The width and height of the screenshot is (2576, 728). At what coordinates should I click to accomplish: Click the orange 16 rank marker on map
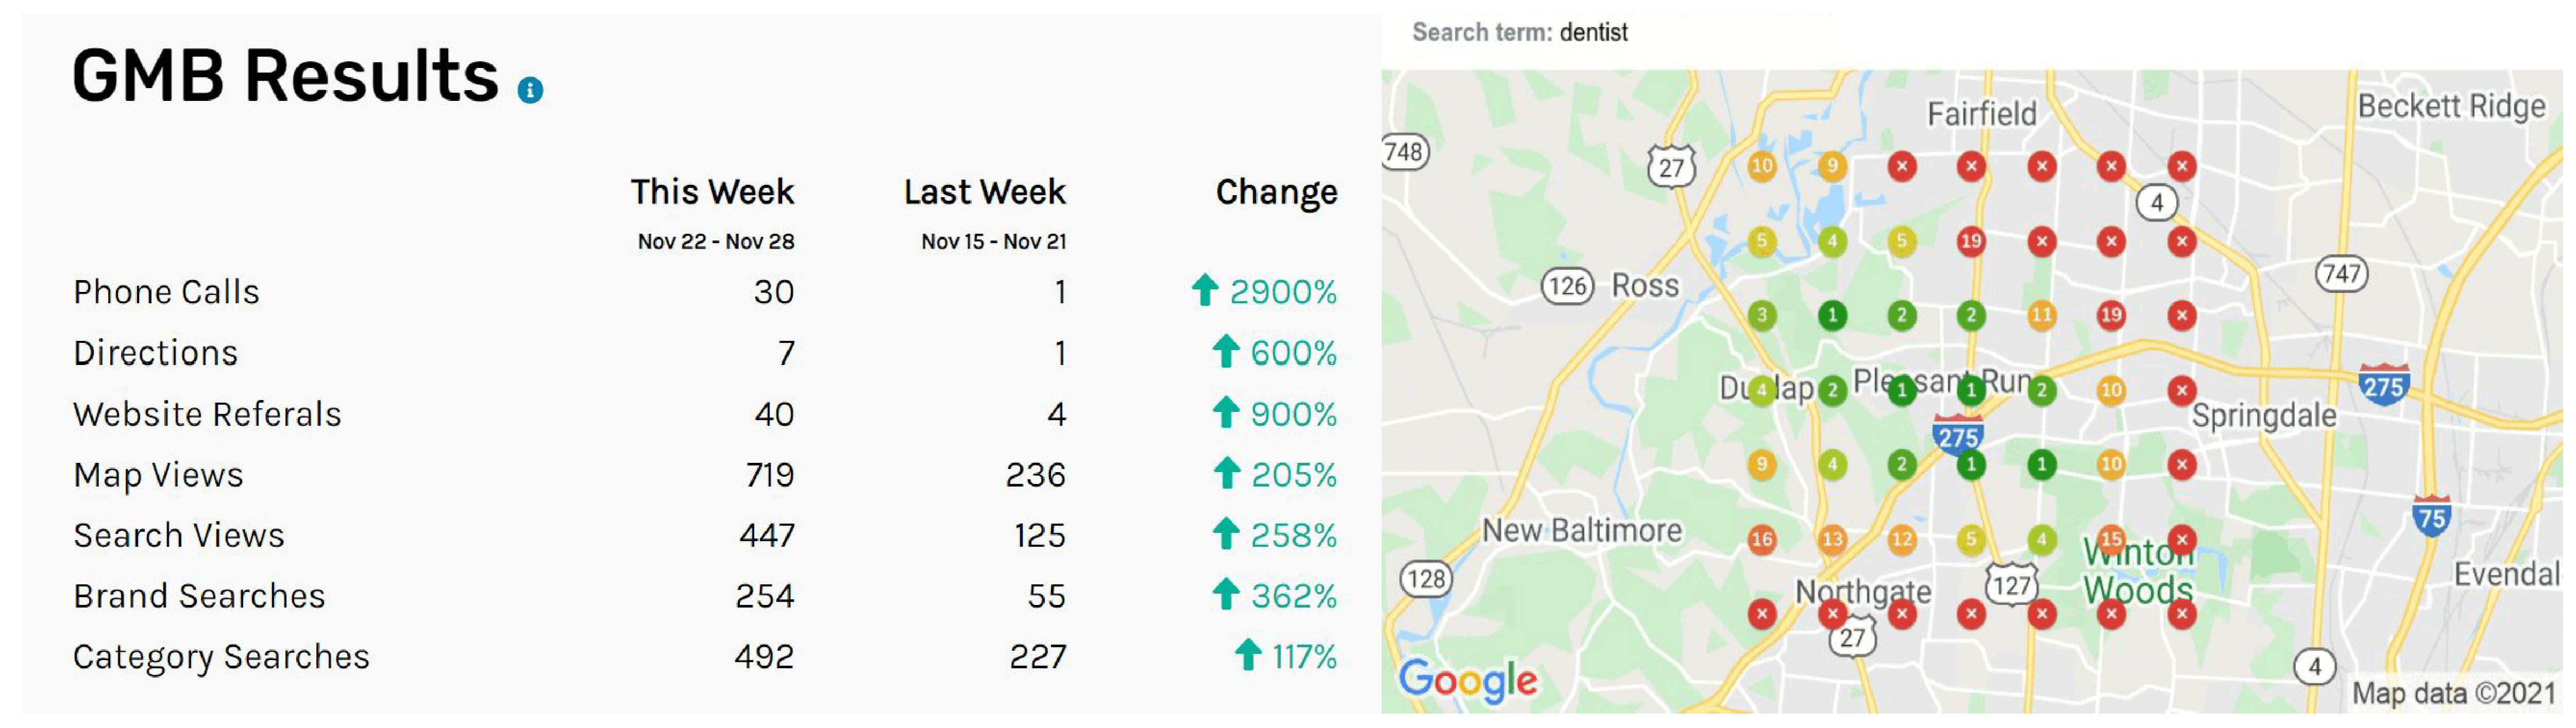pyautogui.click(x=1762, y=540)
